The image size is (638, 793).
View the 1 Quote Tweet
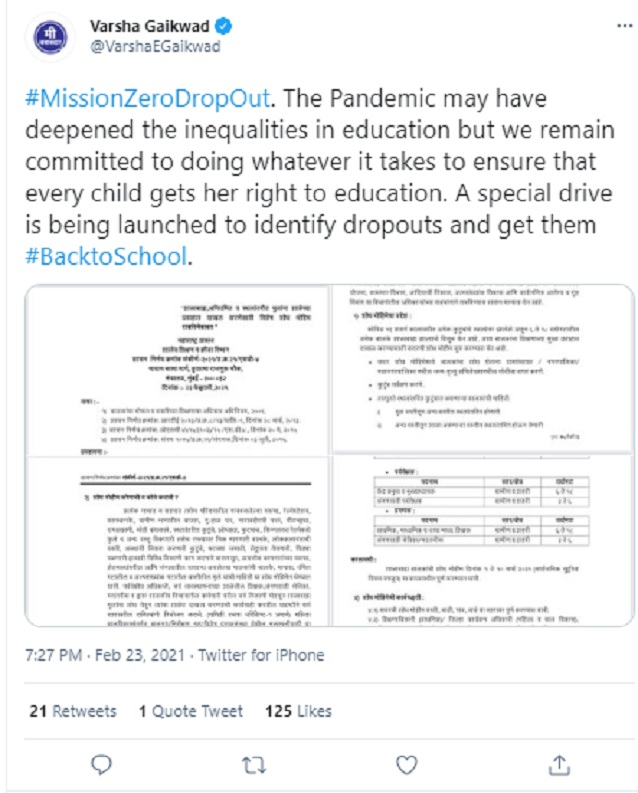190,711
